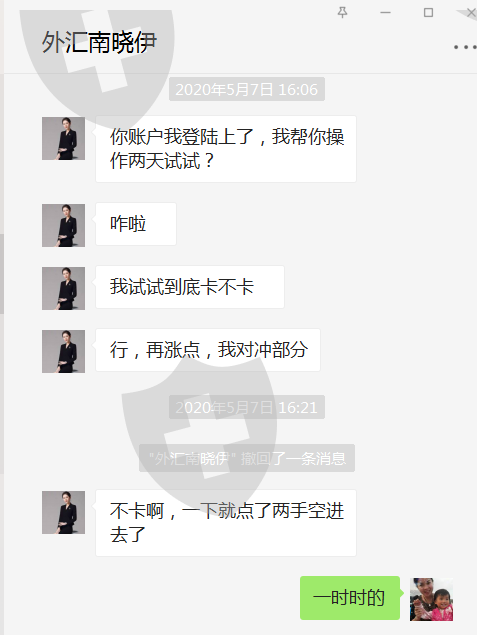Close the chat window
Image resolution: width=477 pixels, height=635 pixels.
click(x=471, y=13)
